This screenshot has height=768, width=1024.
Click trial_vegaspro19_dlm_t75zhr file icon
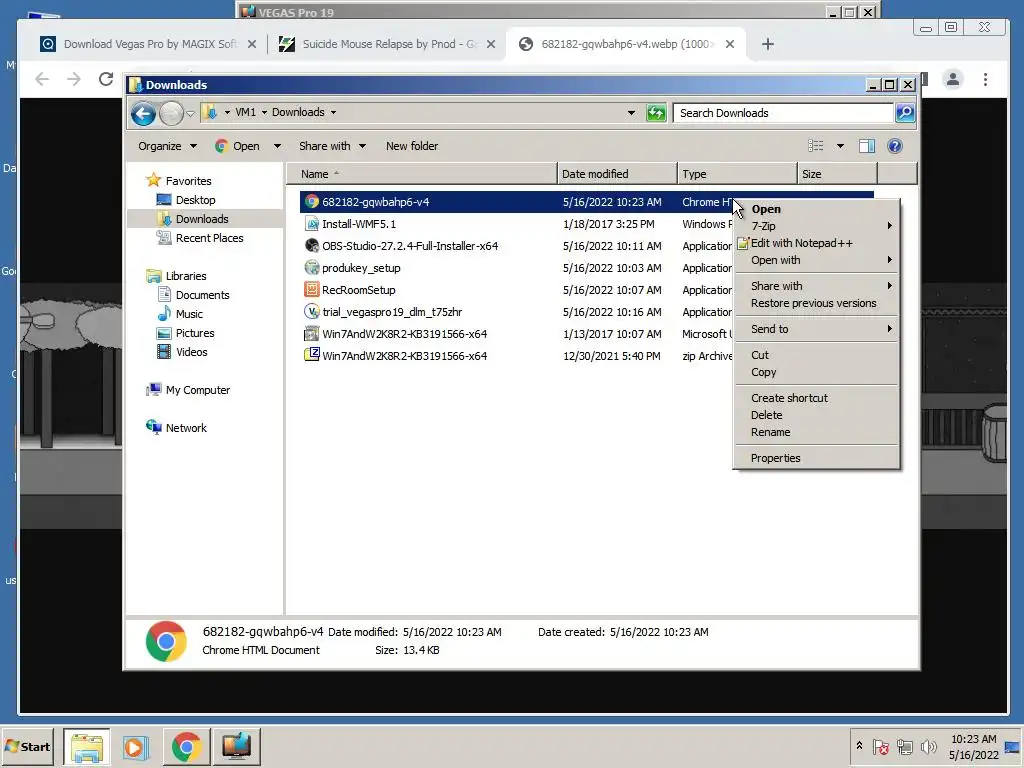[312, 312]
